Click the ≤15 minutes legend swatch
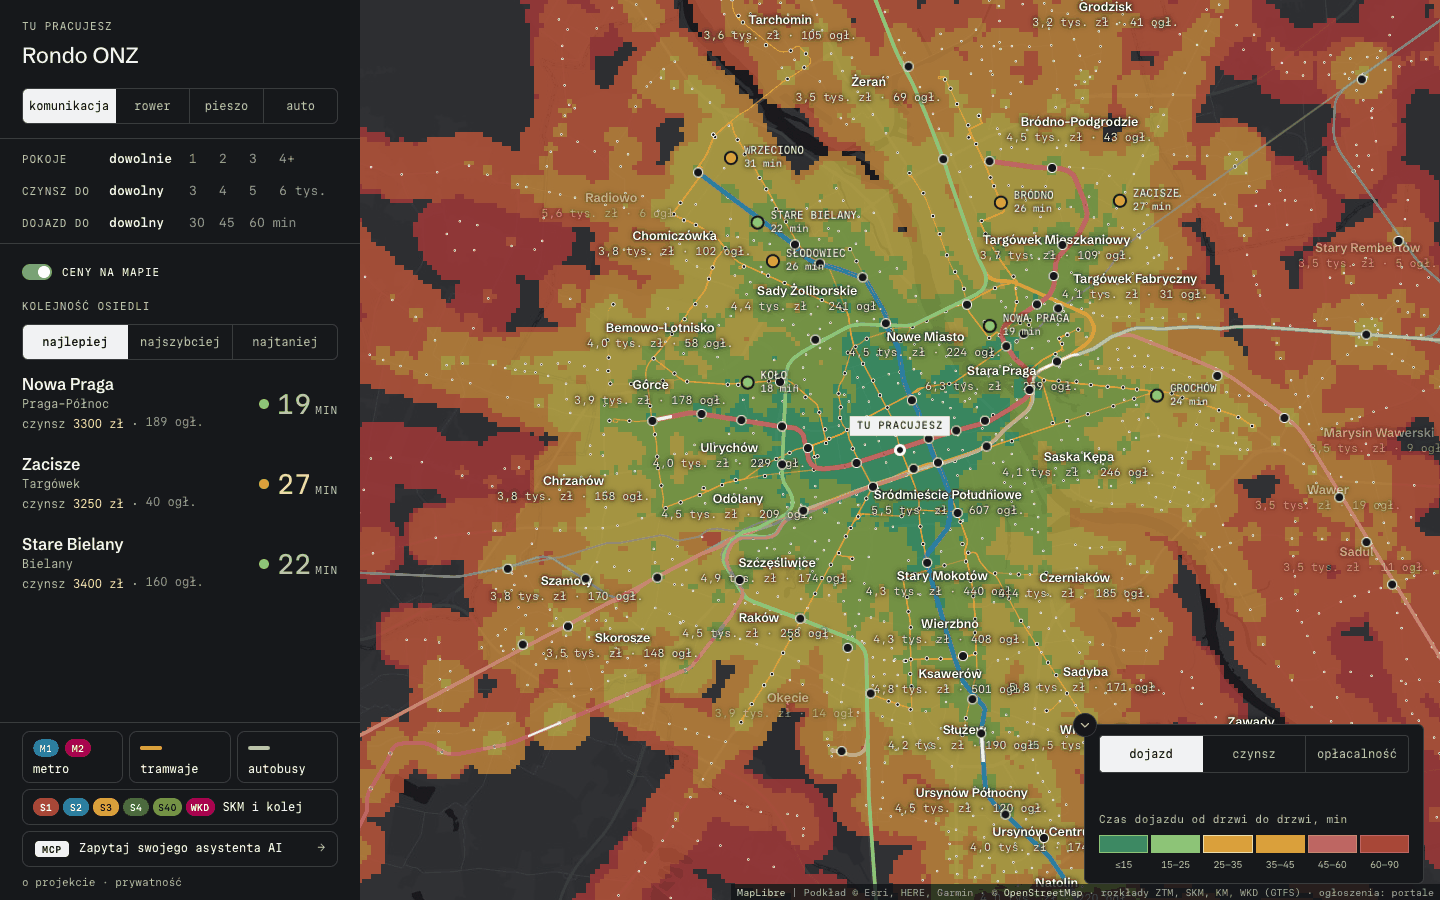Viewport: 1440px width, 900px height. (x=1124, y=844)
